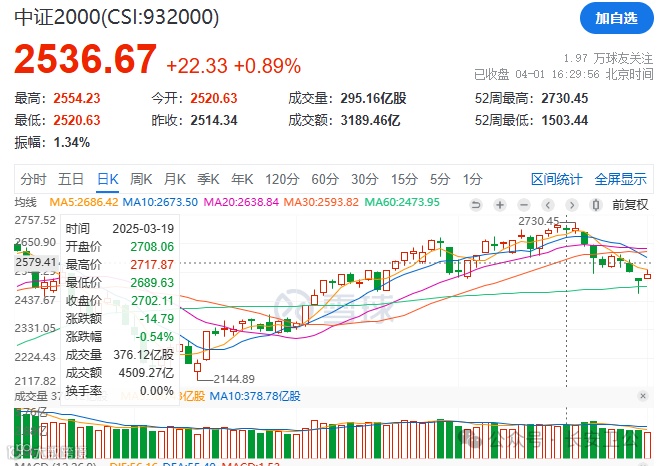The width and height of the screenshot is (660, 466).
Task: Toggle the candlestick chart style icon
Action: click(596, 205)
